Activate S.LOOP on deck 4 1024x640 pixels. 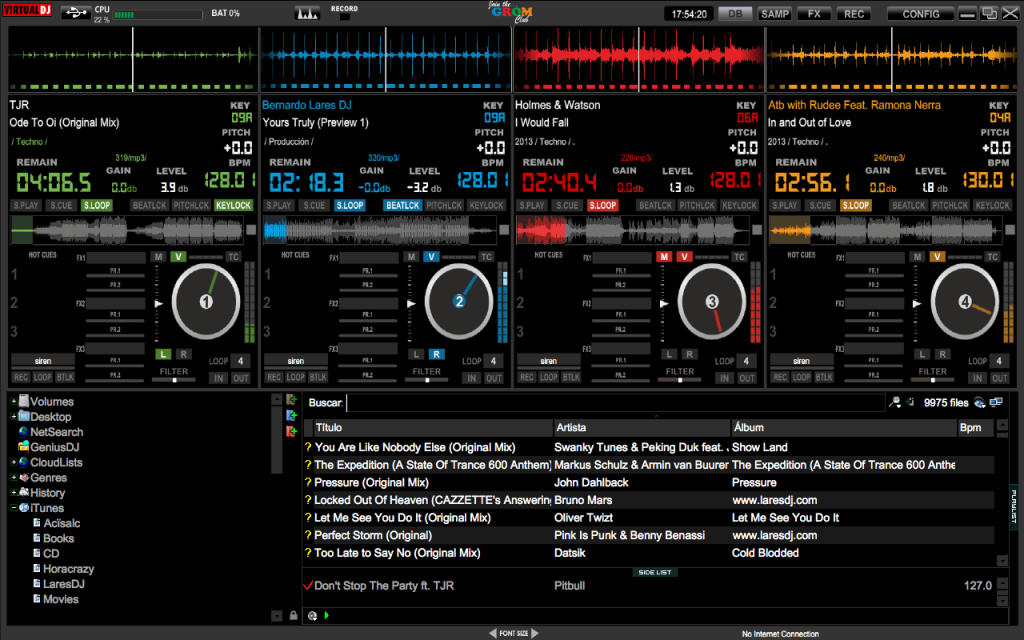click(855, 204)
